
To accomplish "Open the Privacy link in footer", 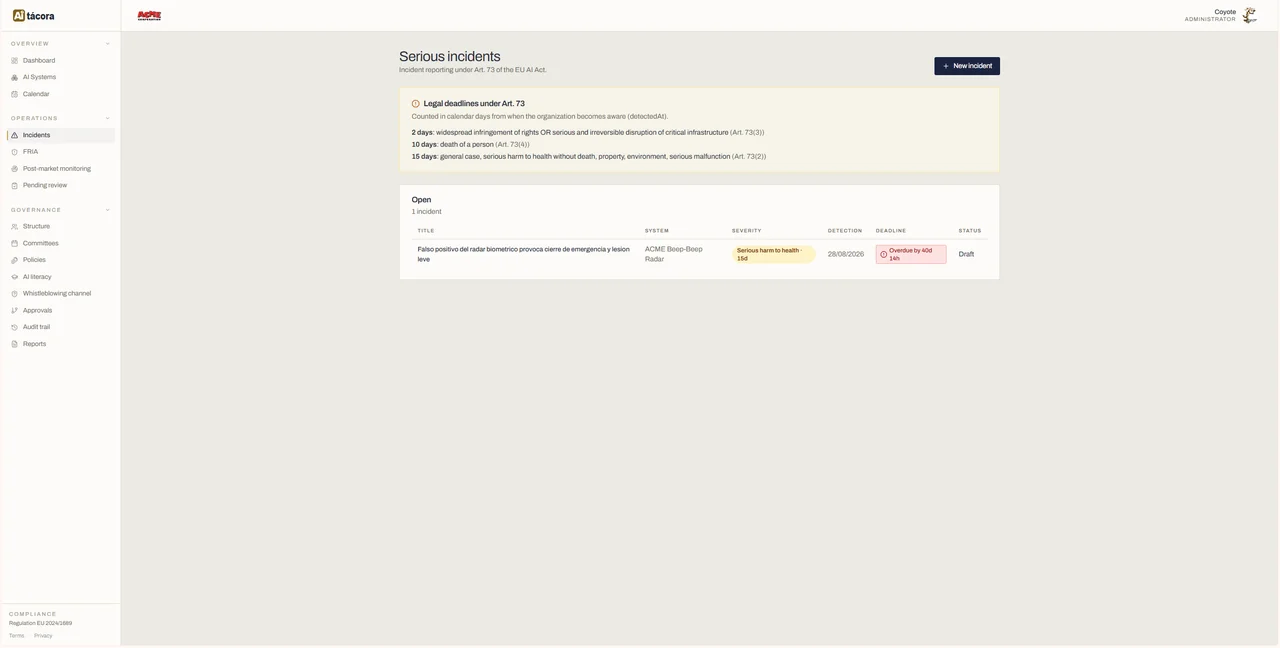I will [x=43, y=636].
